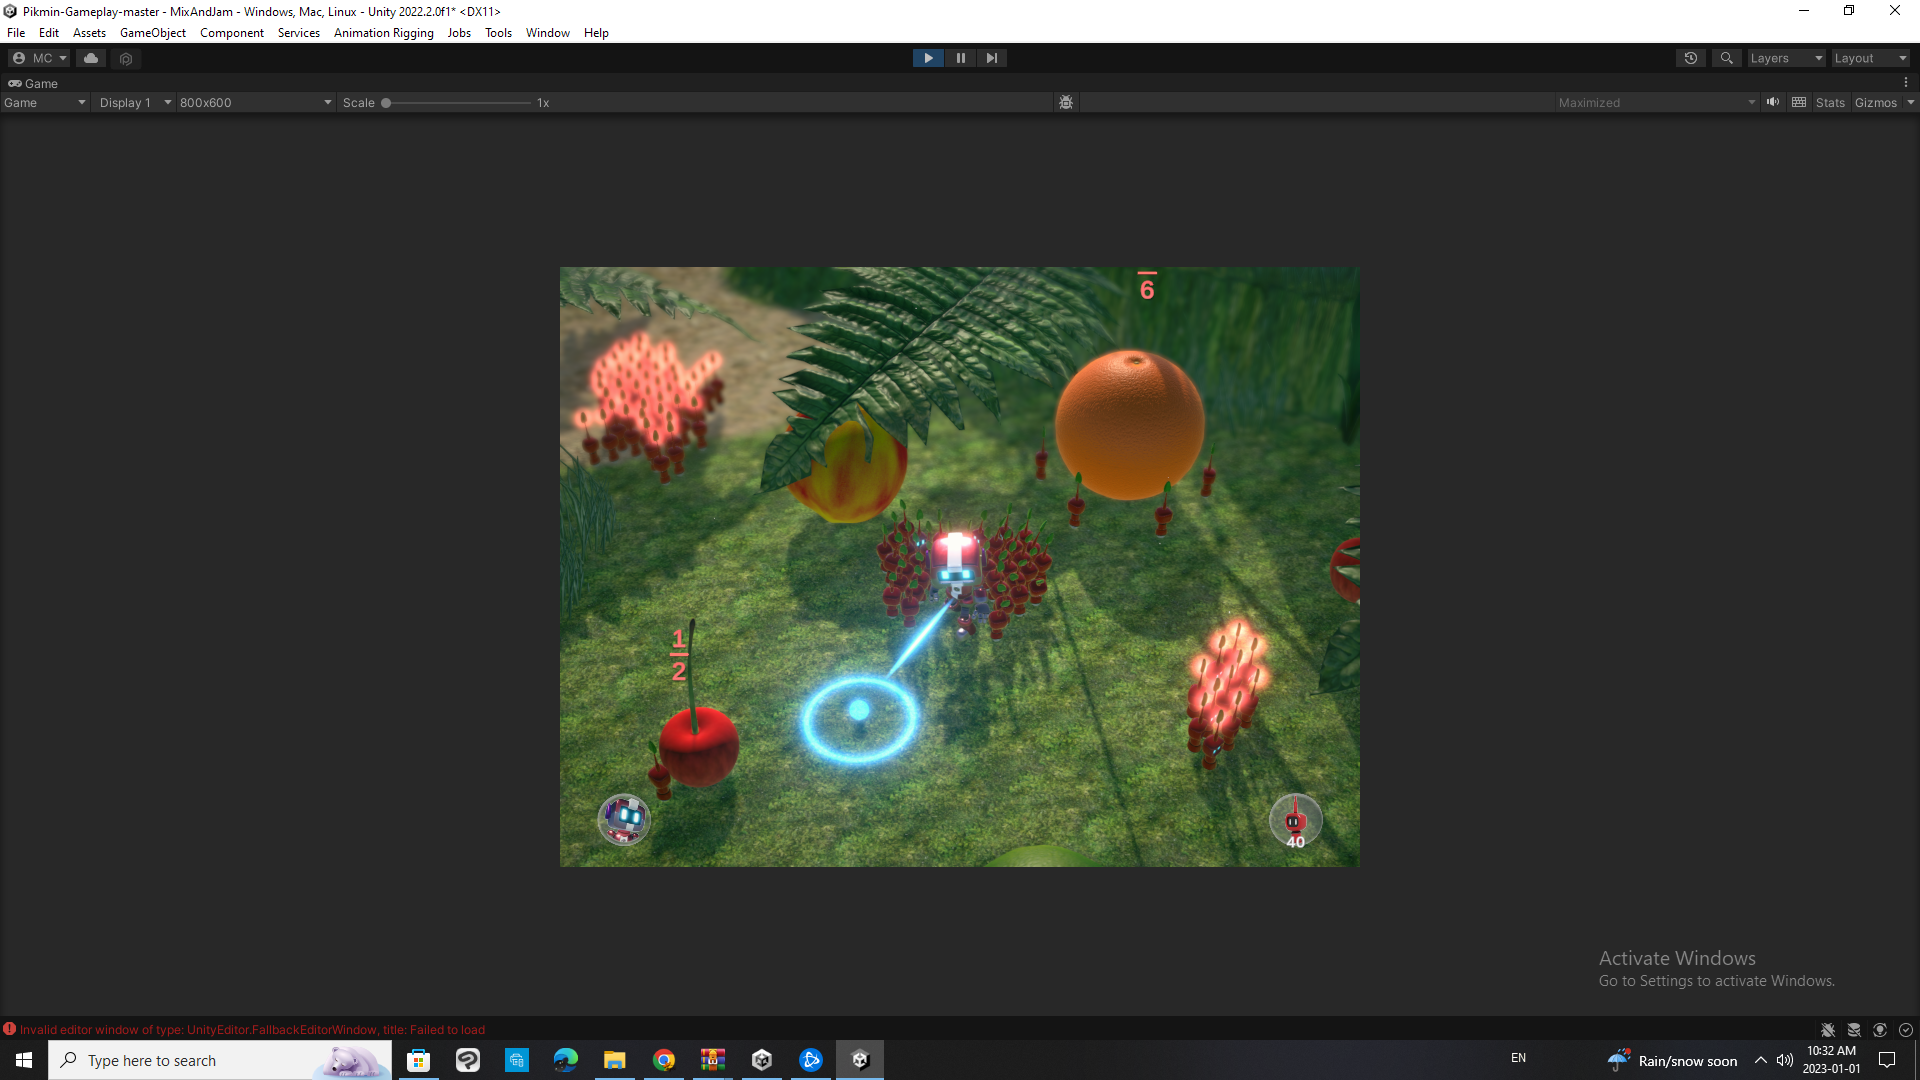Click the Pikmin counter icon showing 40
The width and height of the screenshot is (1920, 1080).
click(1295, 821)
